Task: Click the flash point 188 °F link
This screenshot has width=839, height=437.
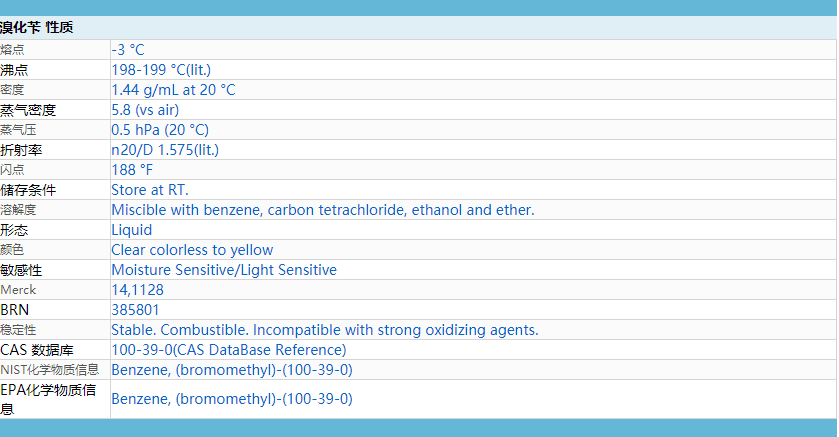Action: pos(132,170)
